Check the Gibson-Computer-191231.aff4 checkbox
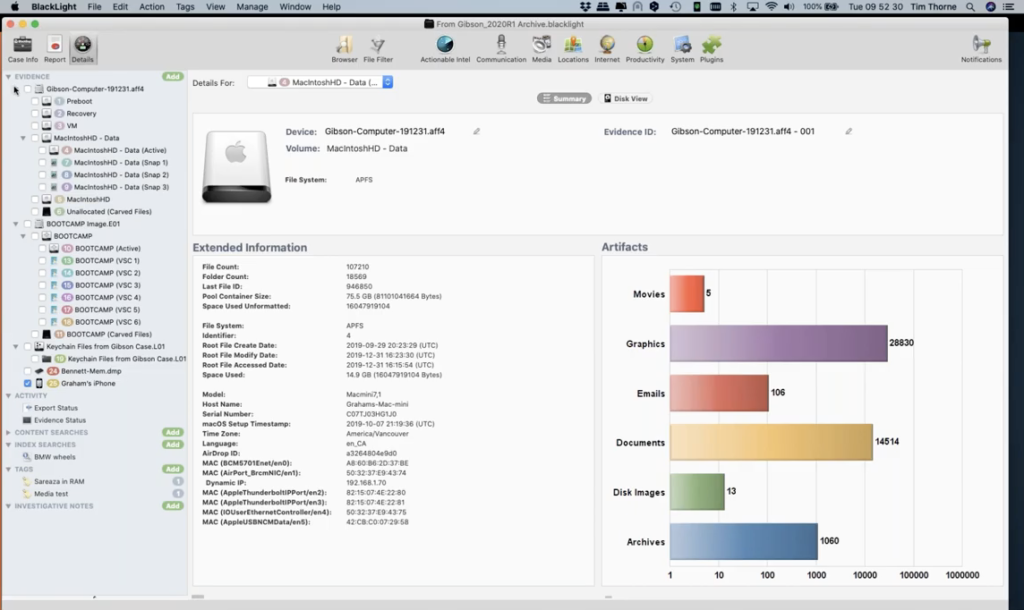The height and width of the screenshot is (610, 1024). (27, 89)
